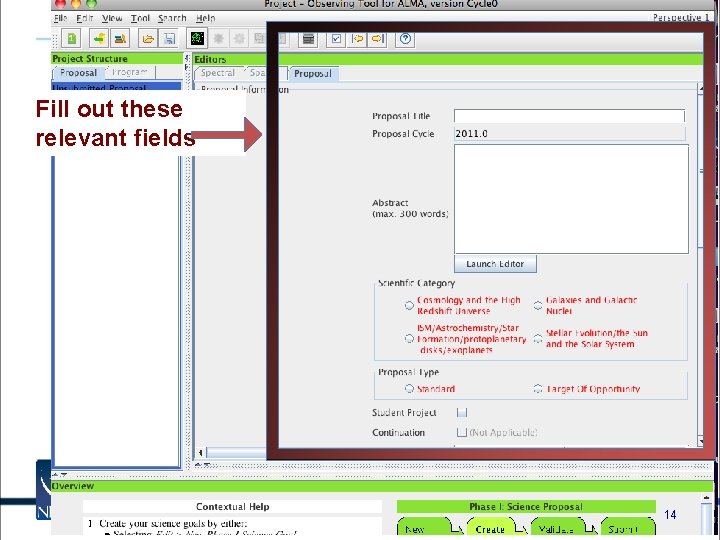The image size is (720, 540).
Task: Click the yellow forward-arrow toolbar icon
Action: [377, 39]
